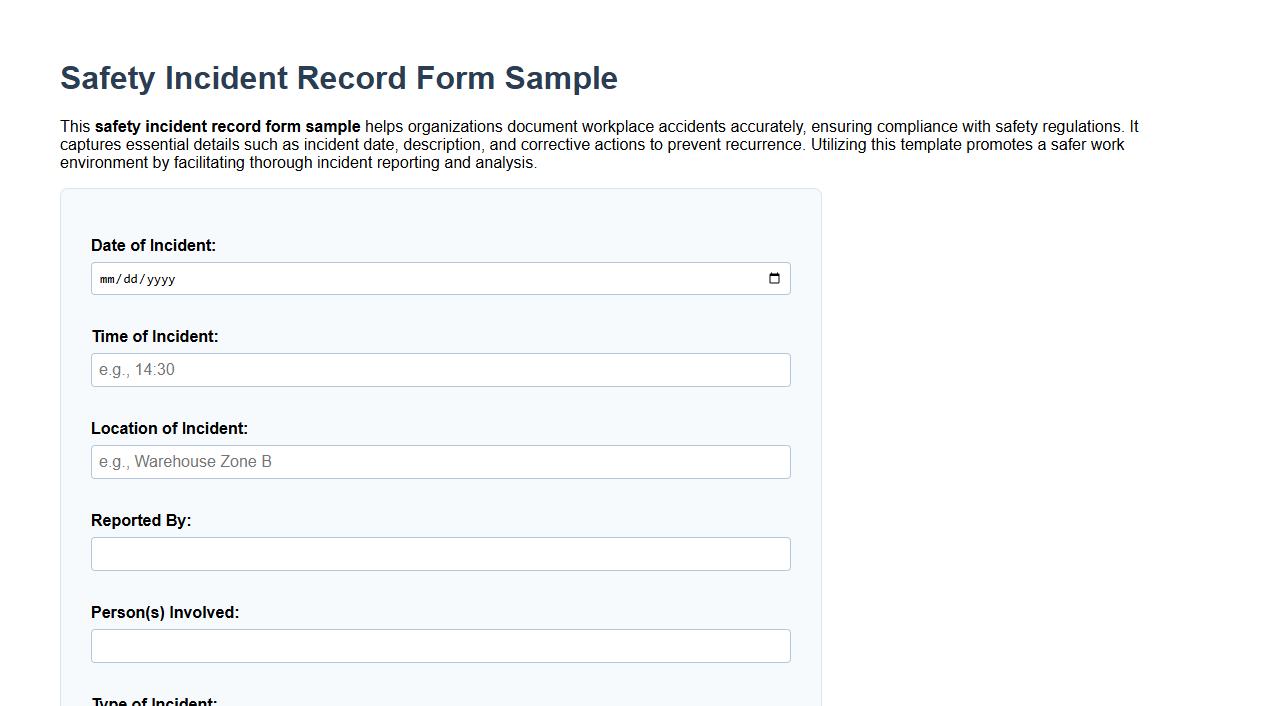The image size is (1263, 706).
Task: Click the bold safety incident record form sample text
Action: 227,127
